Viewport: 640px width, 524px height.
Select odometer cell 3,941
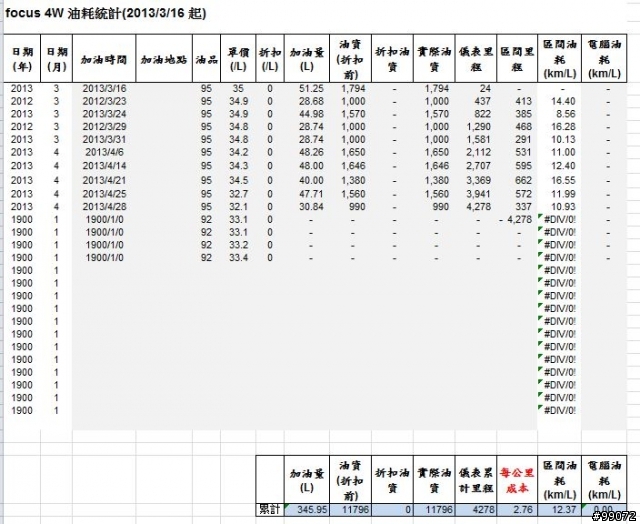click(478, 193)
